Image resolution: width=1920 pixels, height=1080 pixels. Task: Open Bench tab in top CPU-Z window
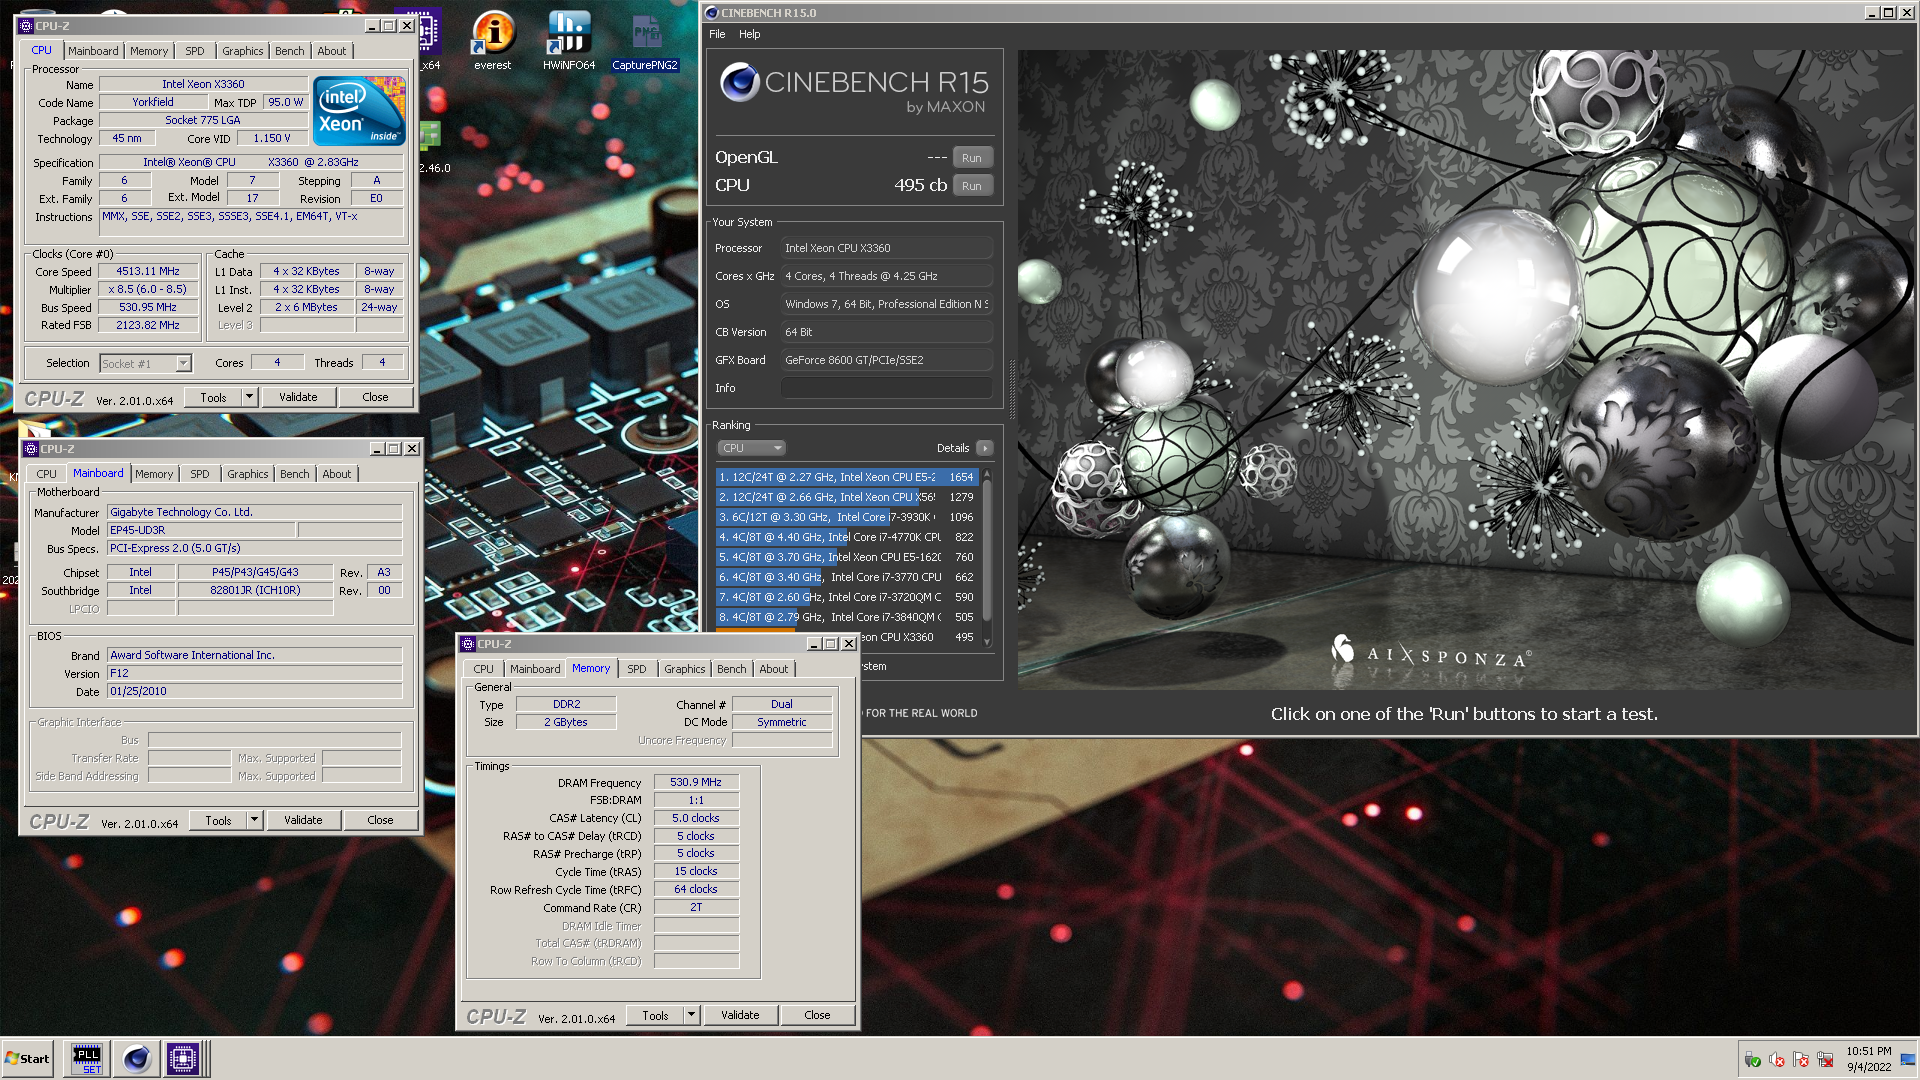coord(290,51)
